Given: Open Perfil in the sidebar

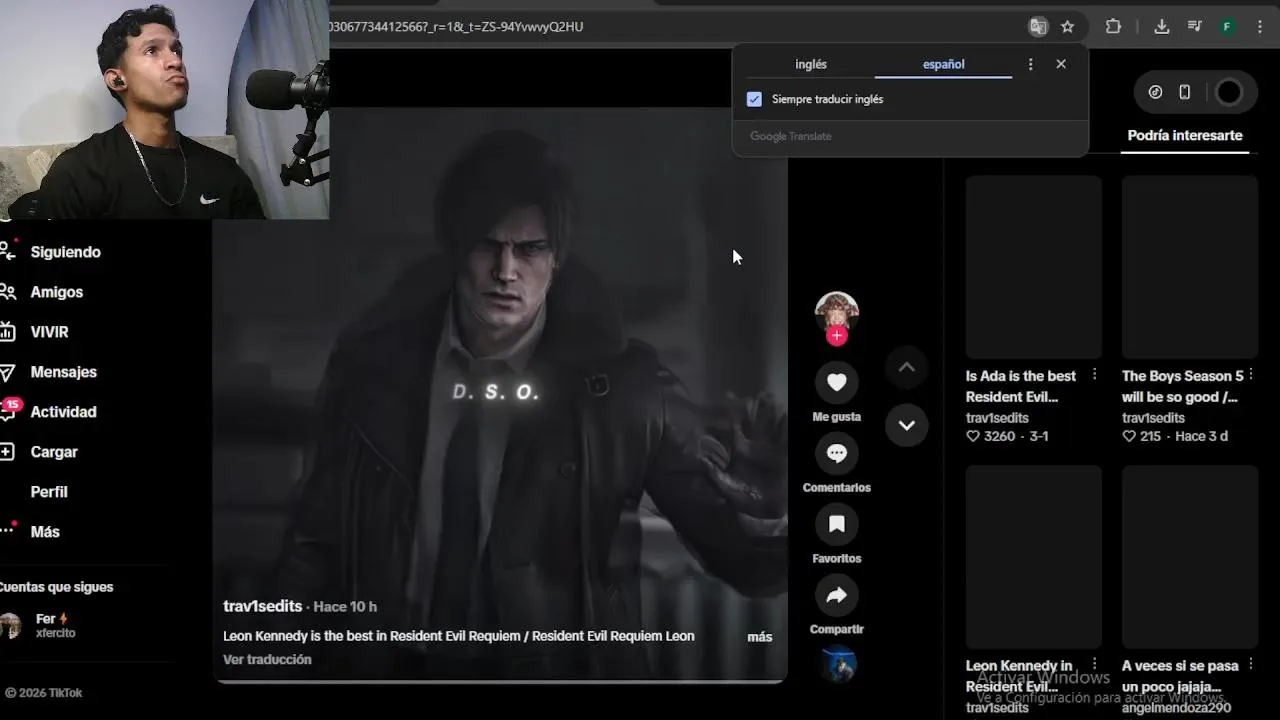Looking at the screenshot, I should pyautogui.click(x=49, y=492).
